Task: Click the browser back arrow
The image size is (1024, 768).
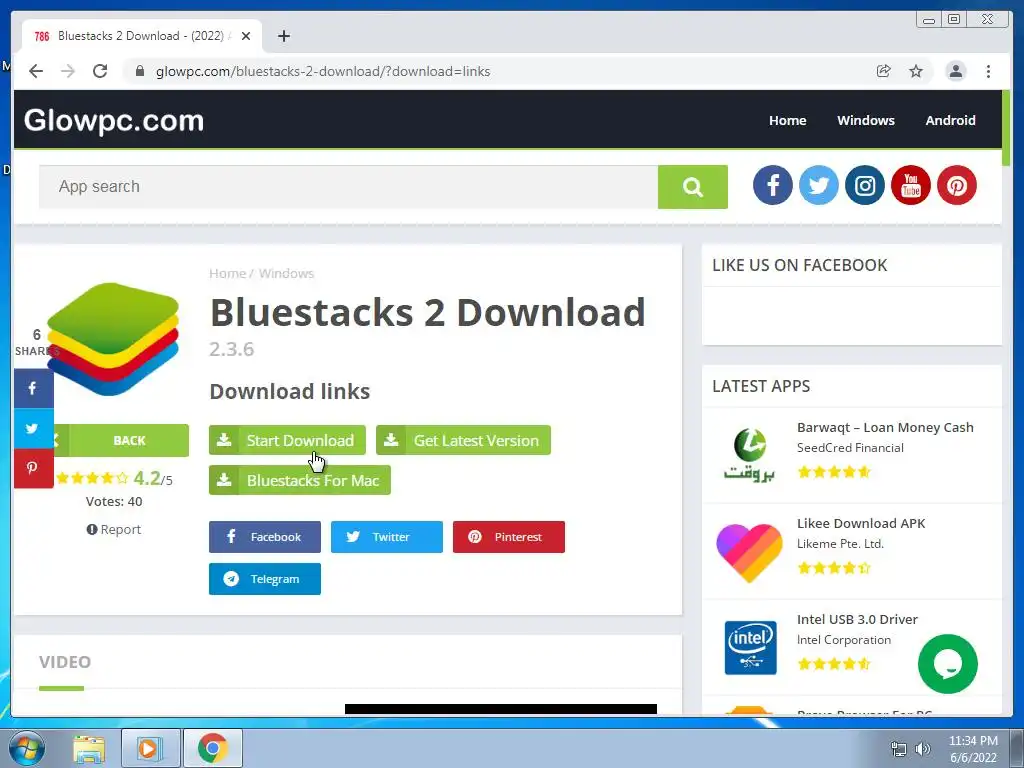Action: click(x=36, y=71)
